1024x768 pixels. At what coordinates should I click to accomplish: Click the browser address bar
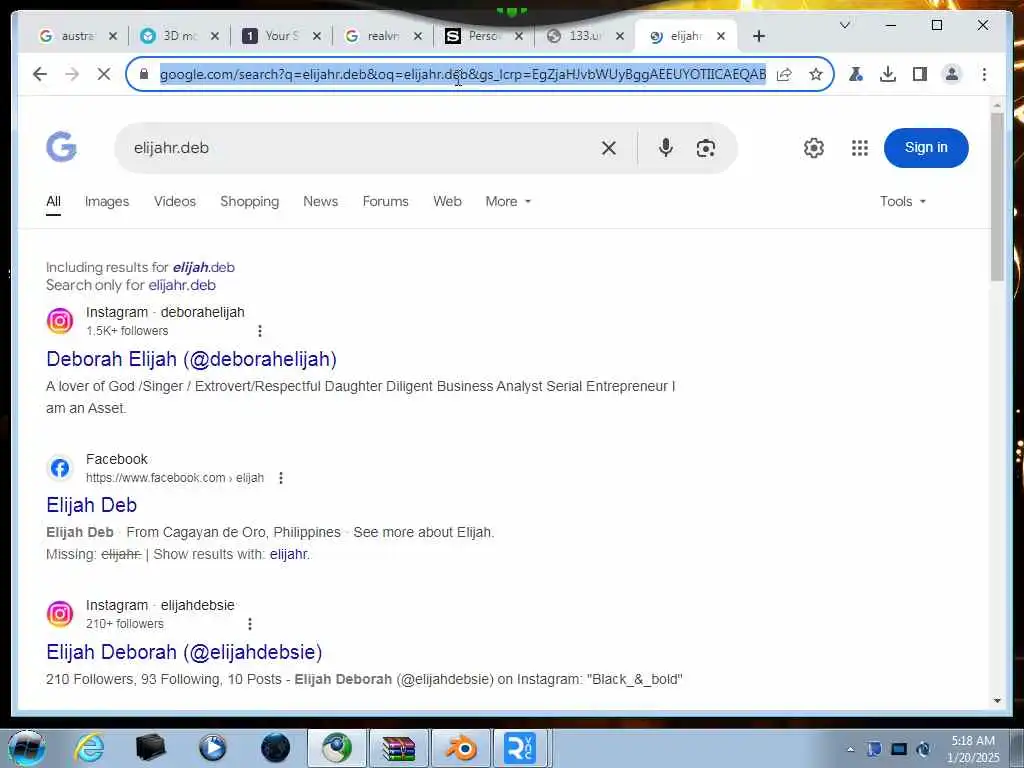462,74
